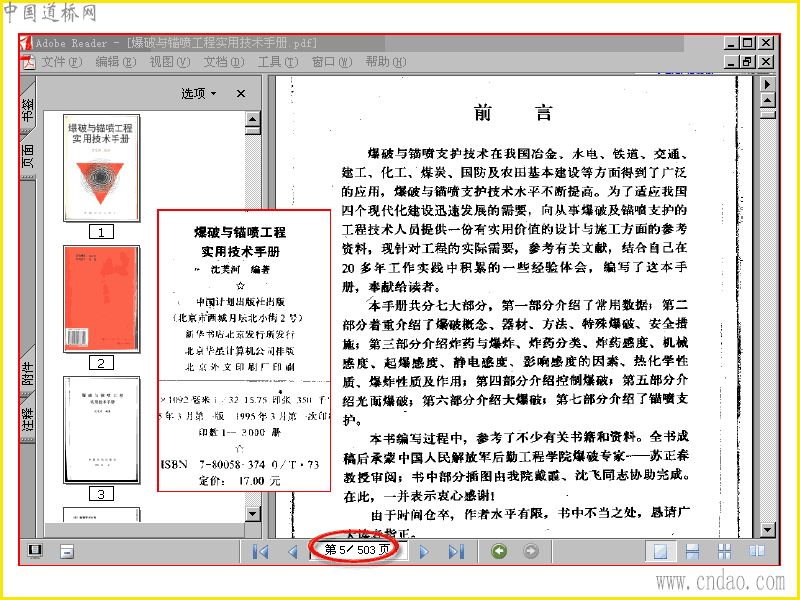Go to the first page

click(x=261, y=552)
